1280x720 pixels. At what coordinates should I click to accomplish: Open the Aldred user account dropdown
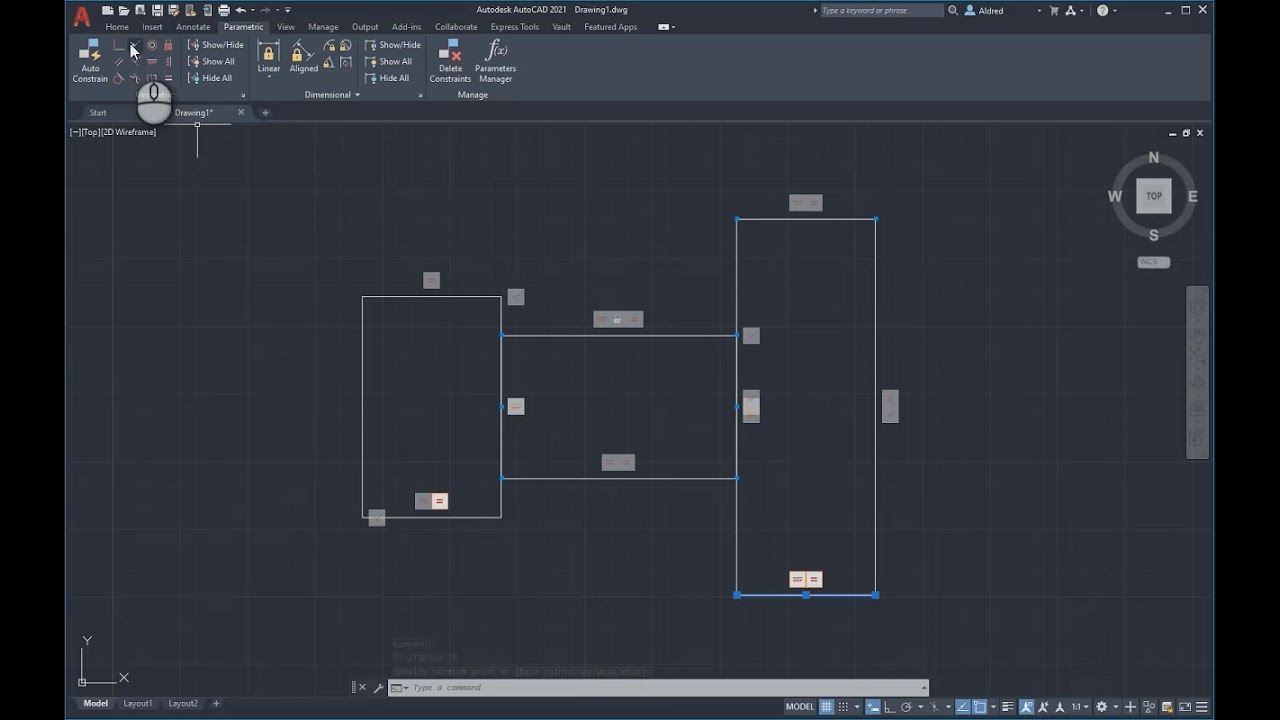coord(1003,10)
